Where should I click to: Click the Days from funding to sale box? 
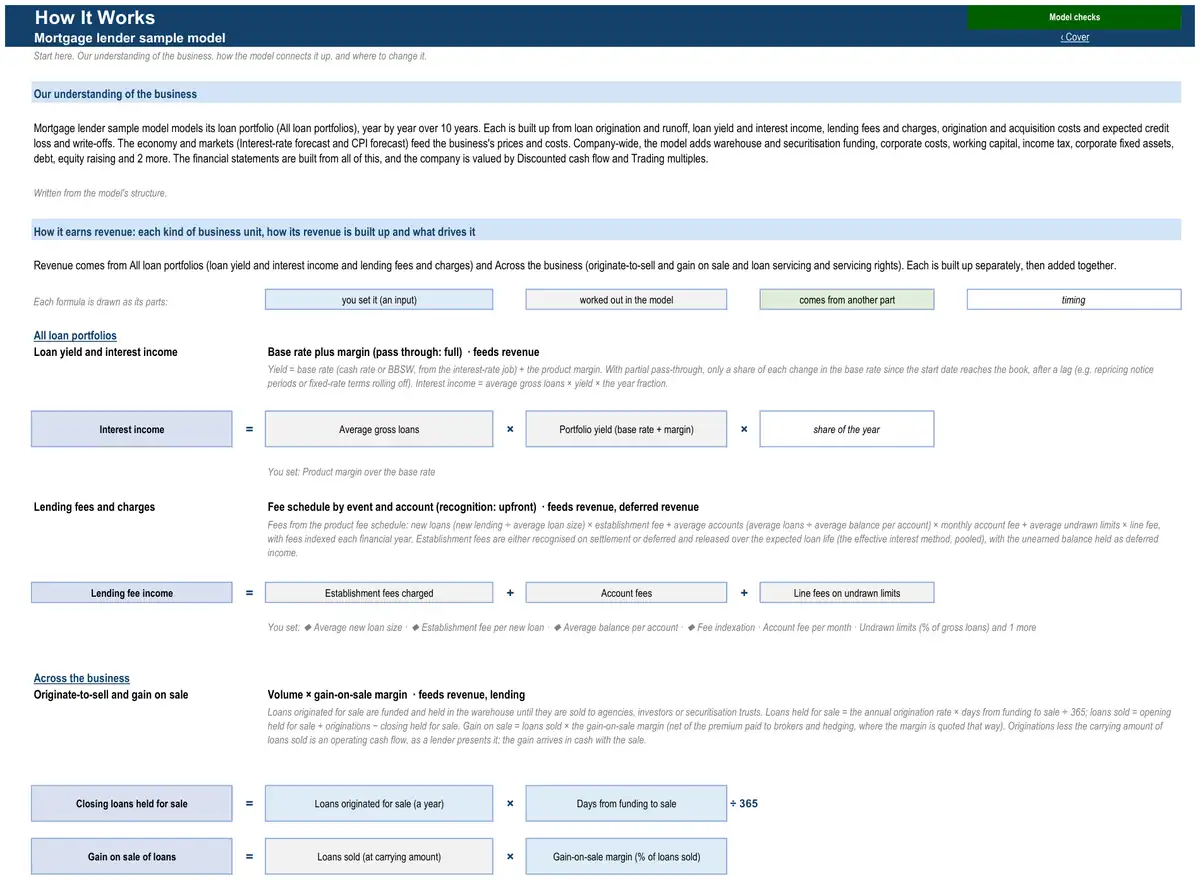click(x=626, y=803)
